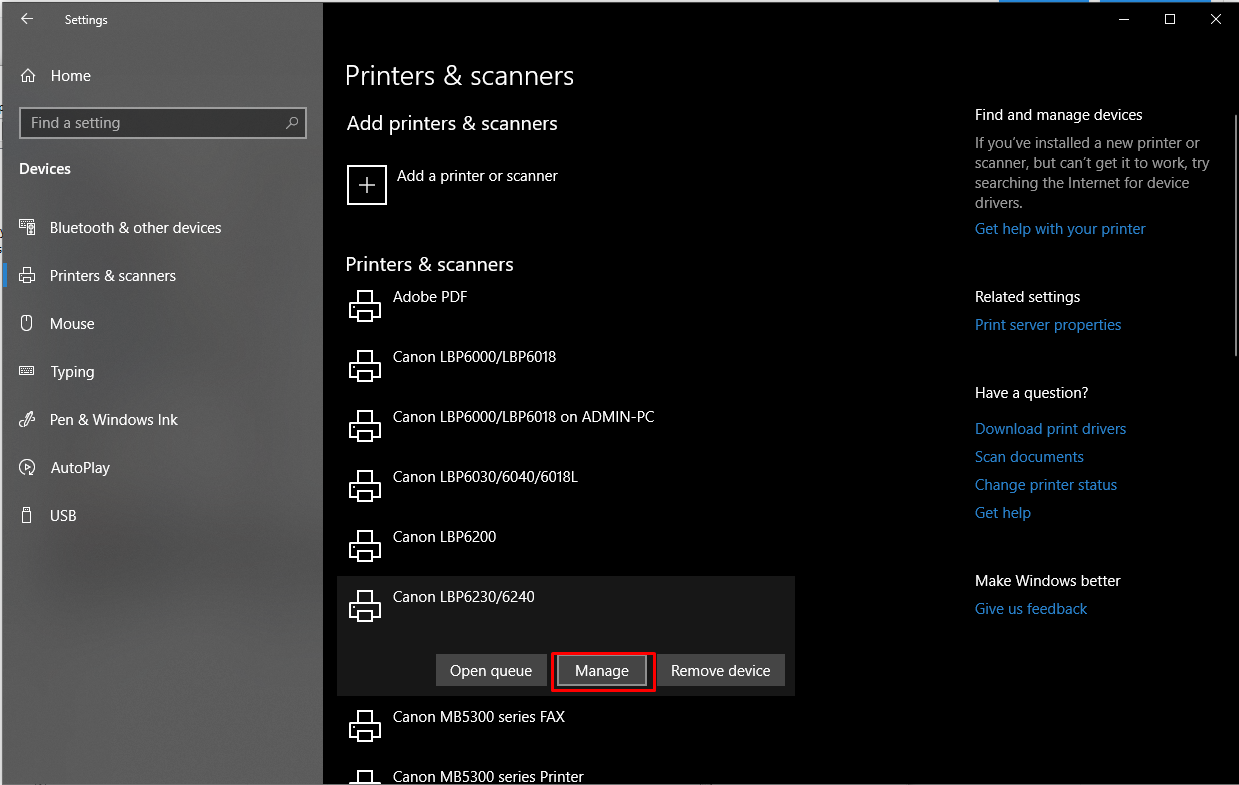Close the Settings window
Screen dimensions: 1239x785
click(1216, 19)
